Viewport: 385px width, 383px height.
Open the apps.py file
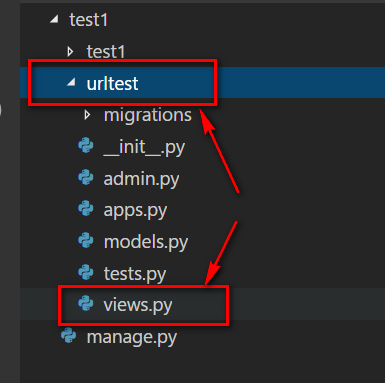(135, 211)
